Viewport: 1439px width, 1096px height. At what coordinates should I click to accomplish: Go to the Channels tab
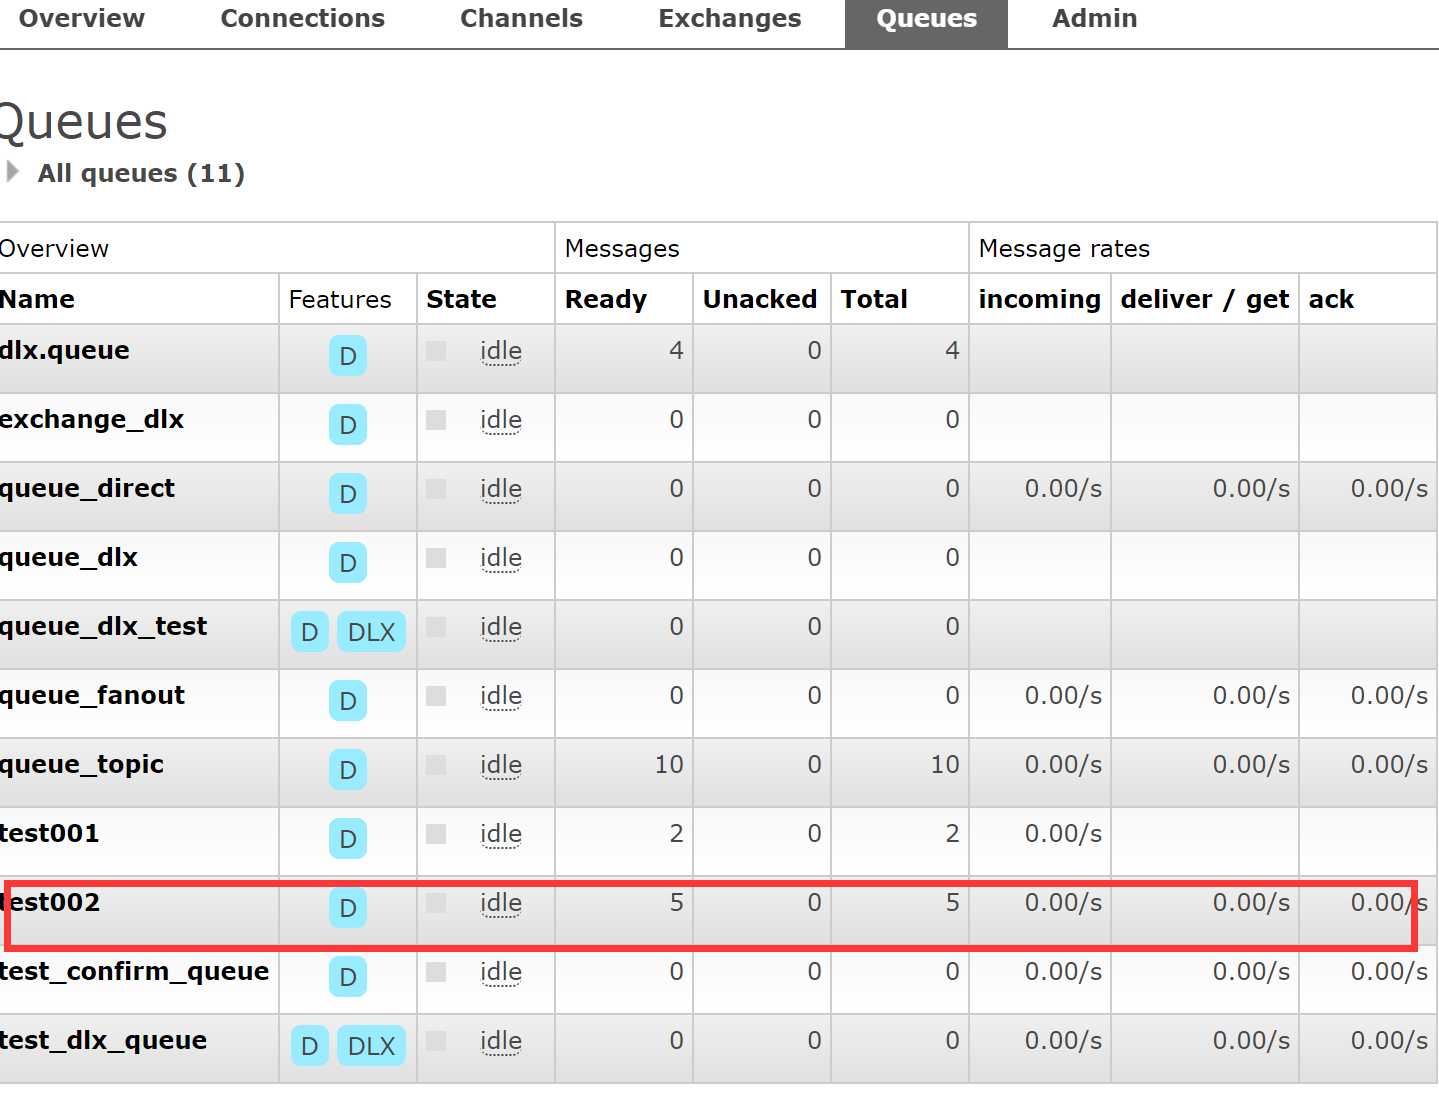(521, 19)
